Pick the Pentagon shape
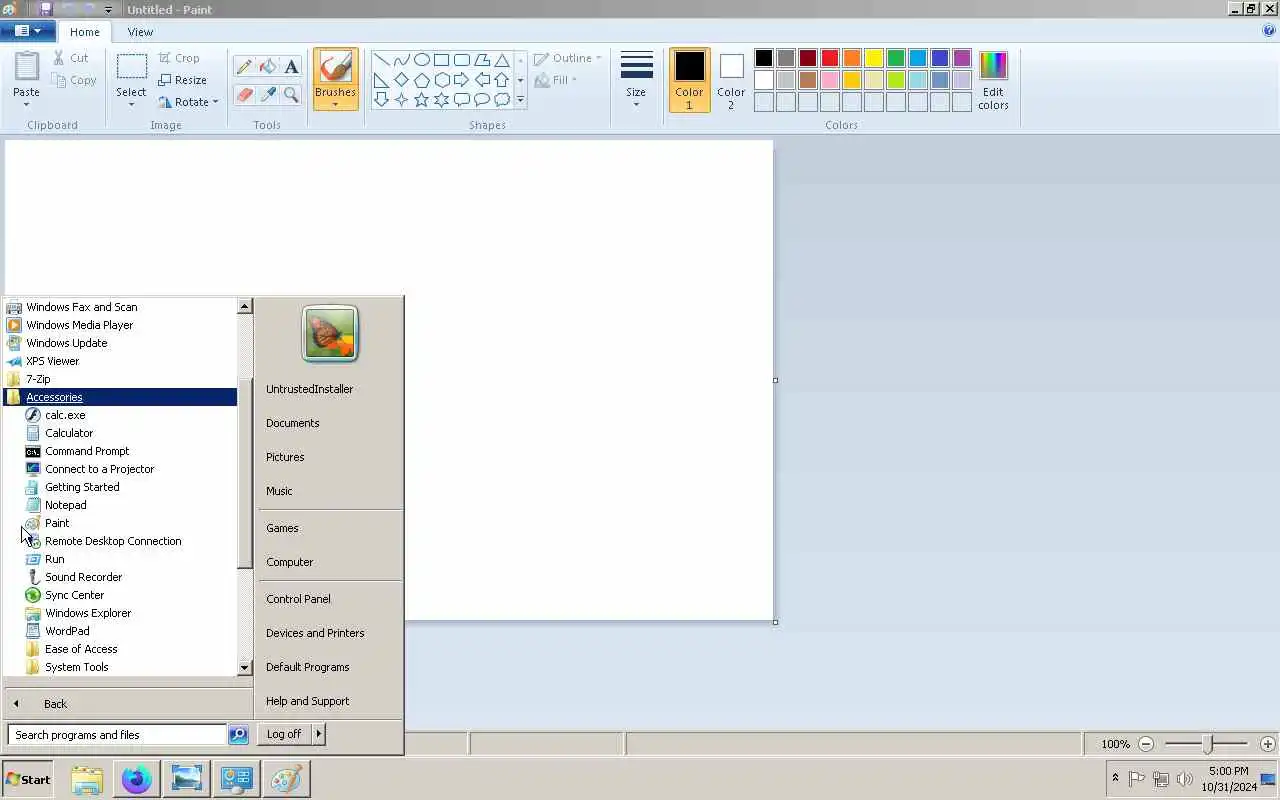Viewport: 1280px width, 800px height. 421,80
